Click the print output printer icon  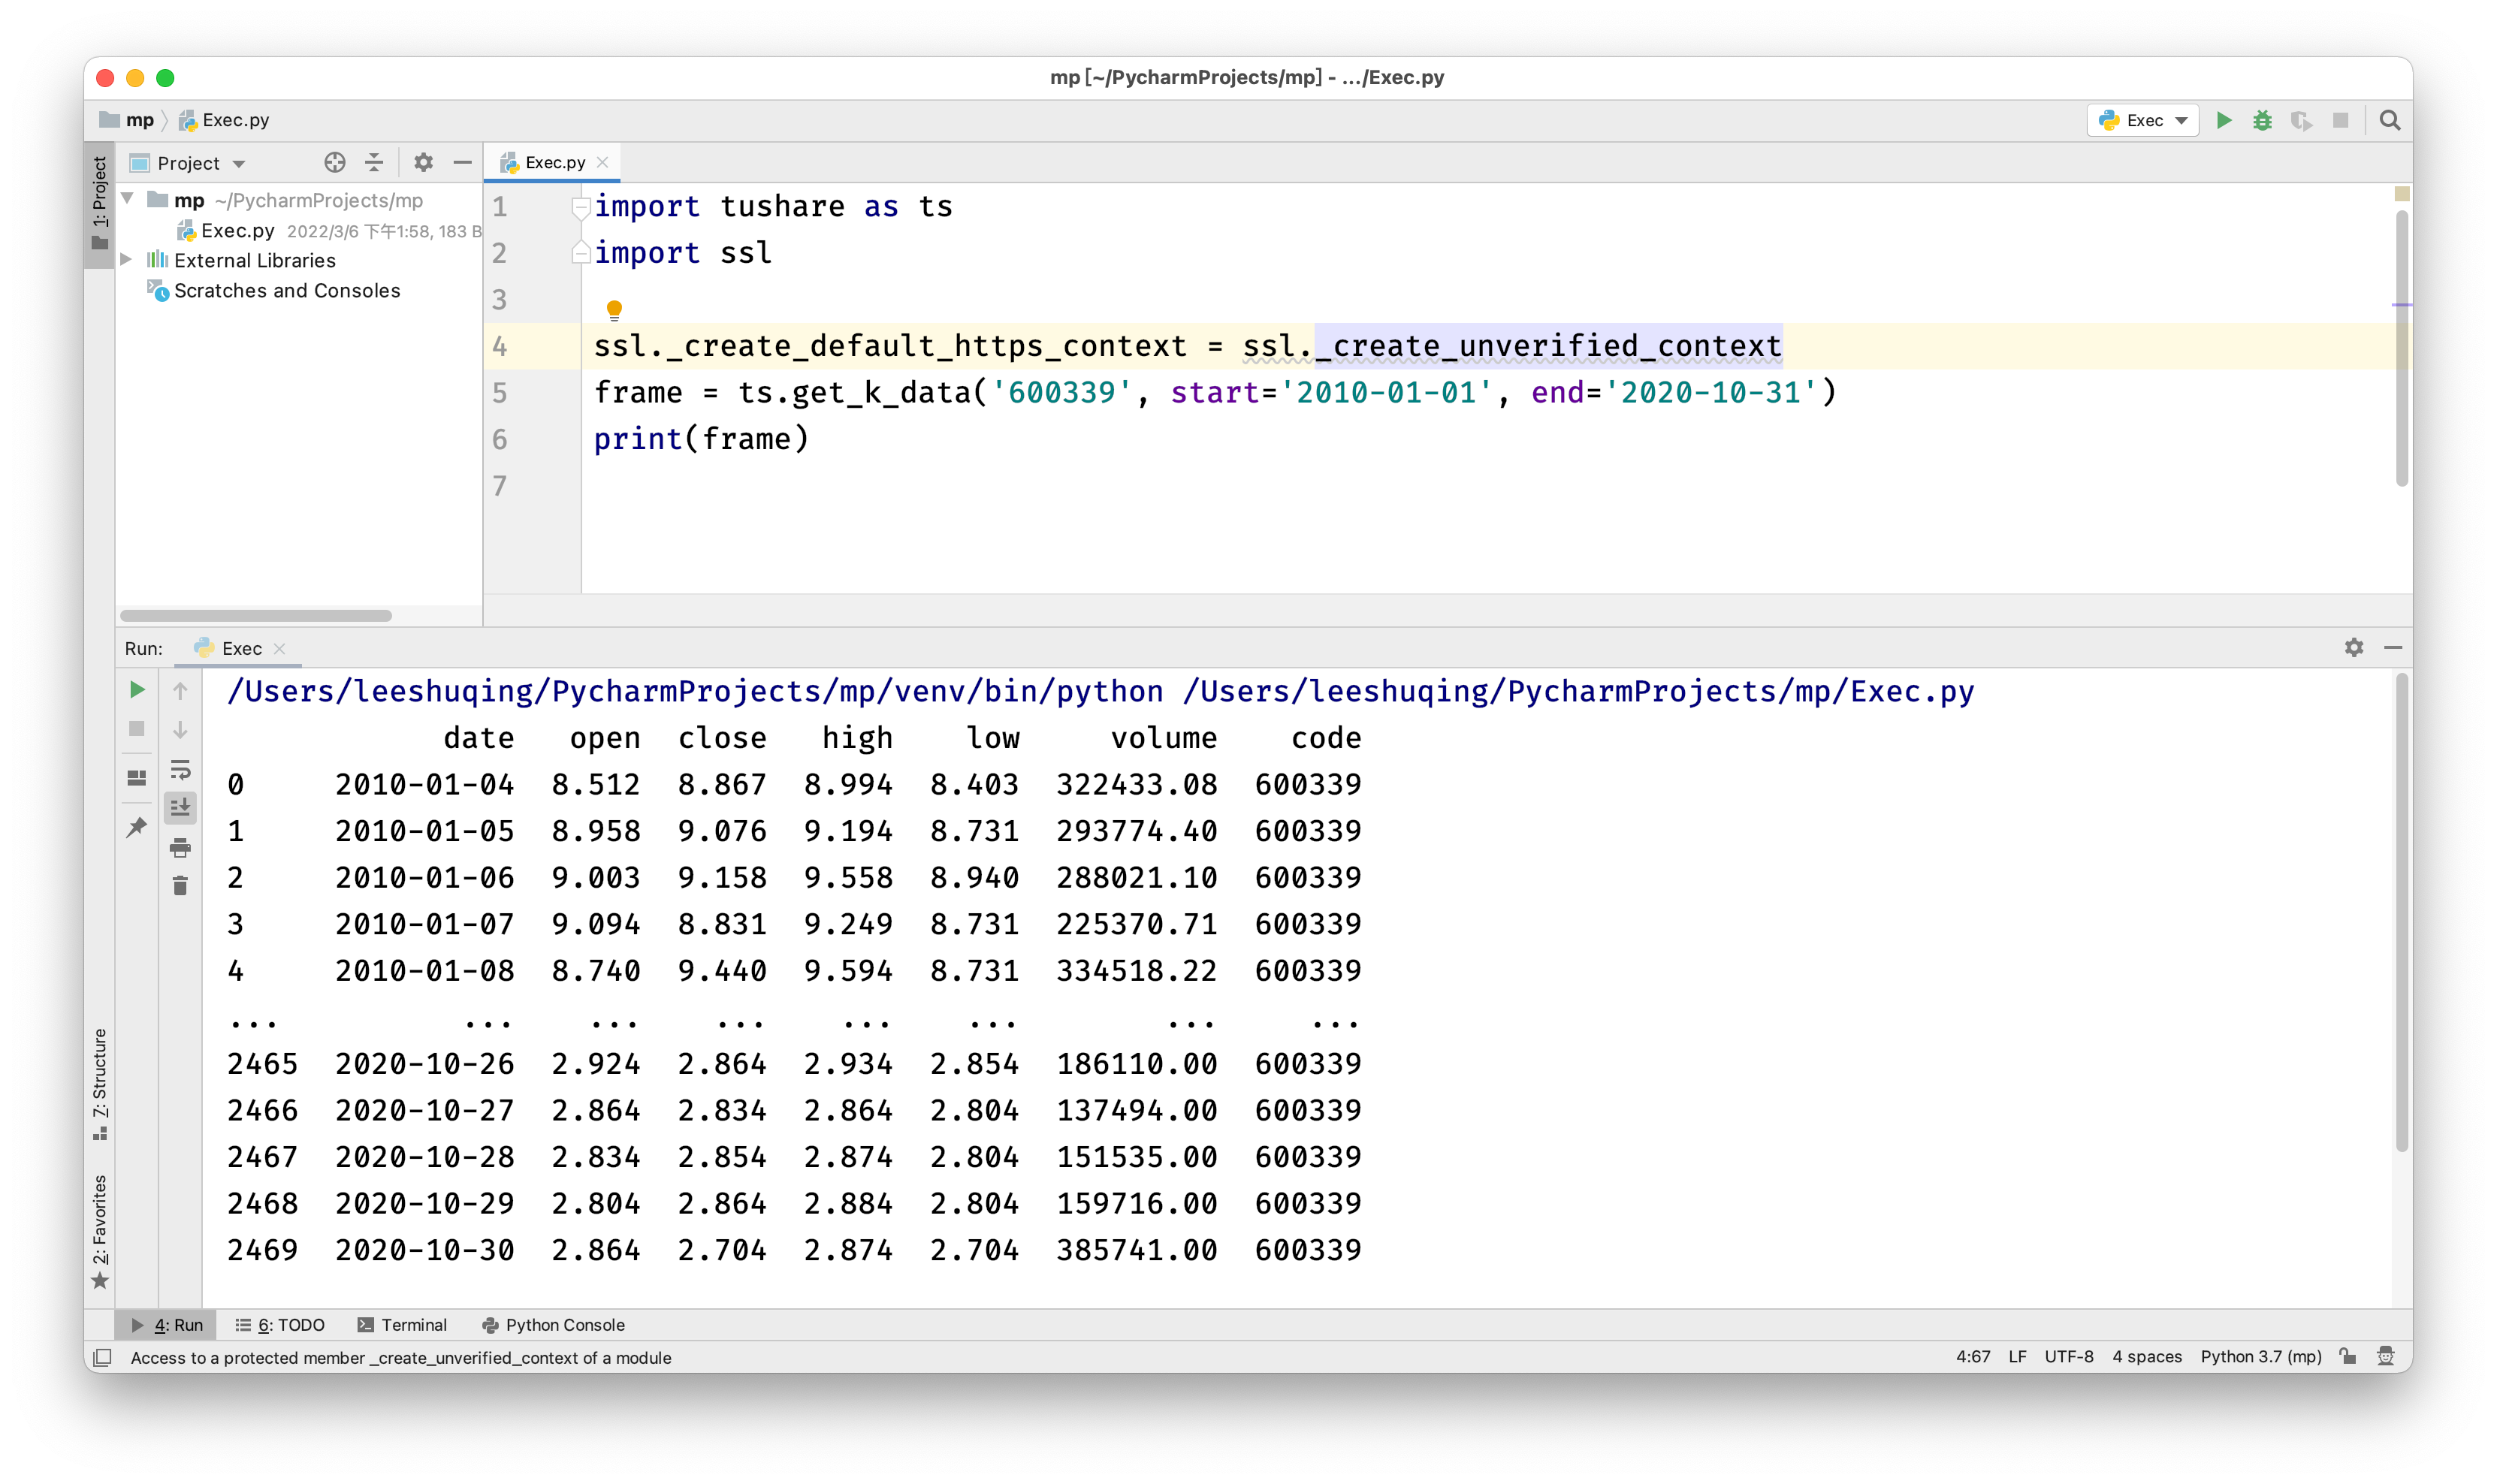180,848
